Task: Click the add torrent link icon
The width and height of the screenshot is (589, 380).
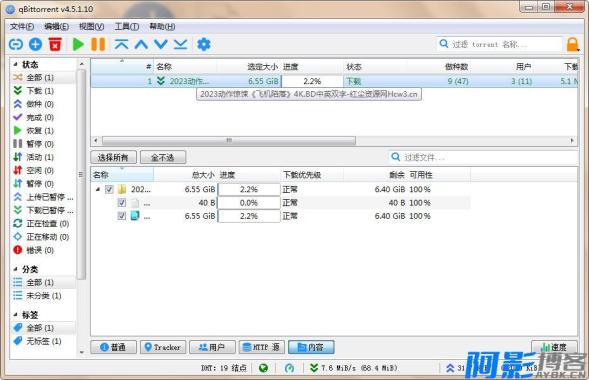Action: coord(16,44)
